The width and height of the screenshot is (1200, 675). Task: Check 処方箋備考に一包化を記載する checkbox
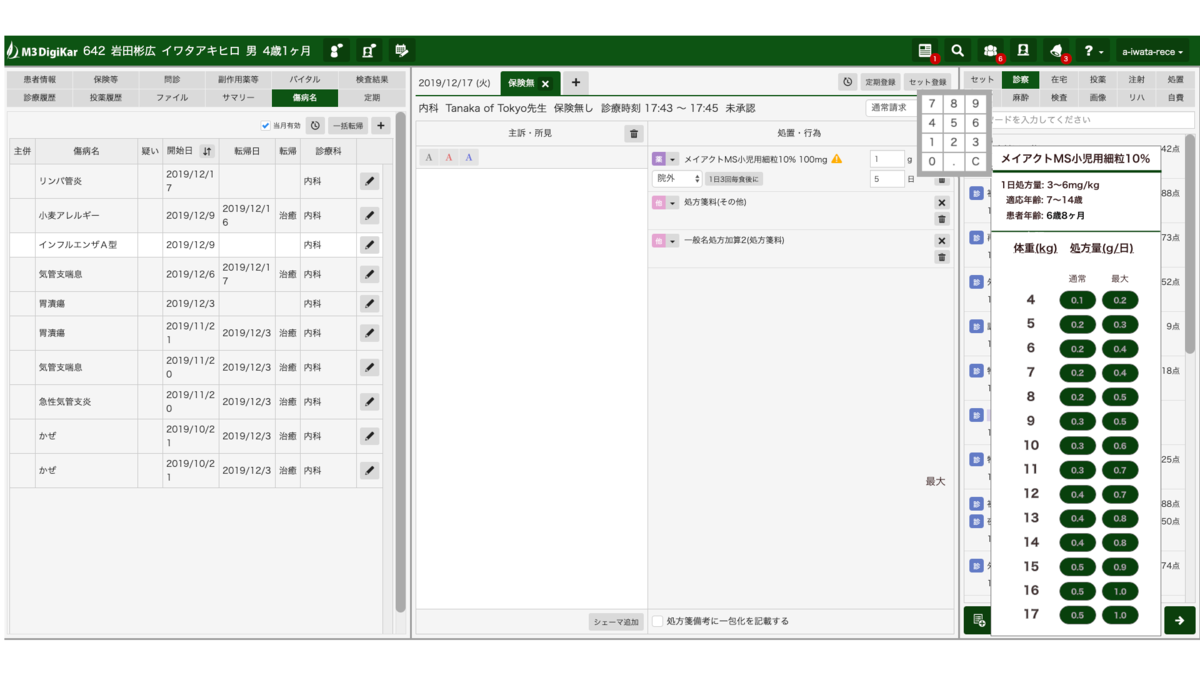(x=657, y=621)
